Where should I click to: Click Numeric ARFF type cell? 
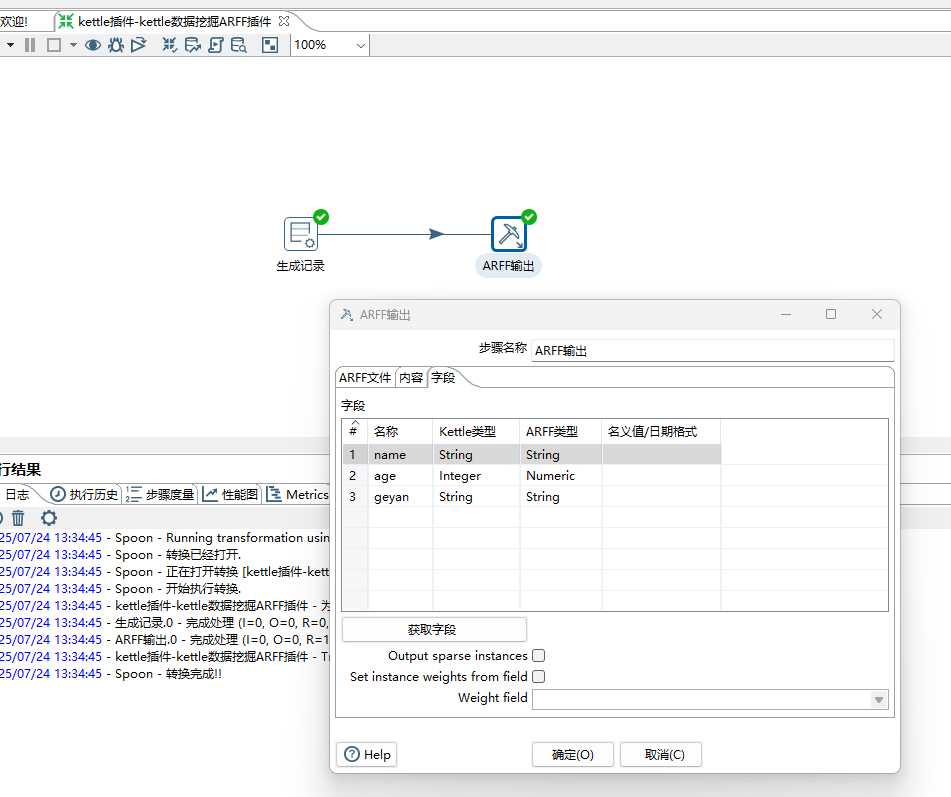(x=560, y=476)
